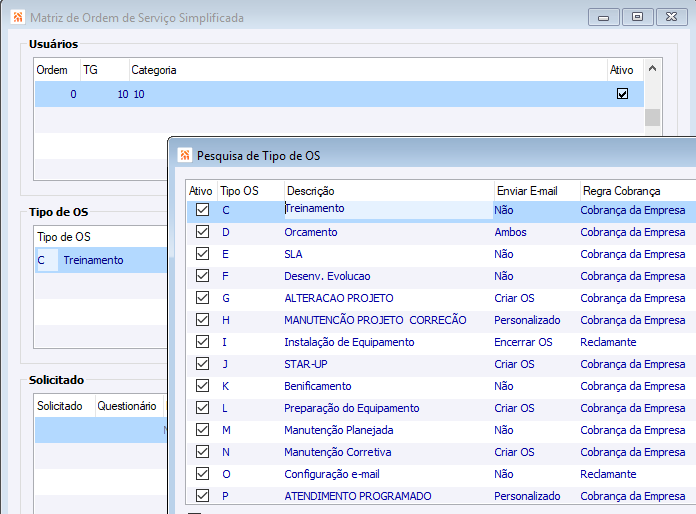Select Instalação de Equipamento entry
Image resolution: width=696 pixels, height=514 pixels.
pos(349,342)
